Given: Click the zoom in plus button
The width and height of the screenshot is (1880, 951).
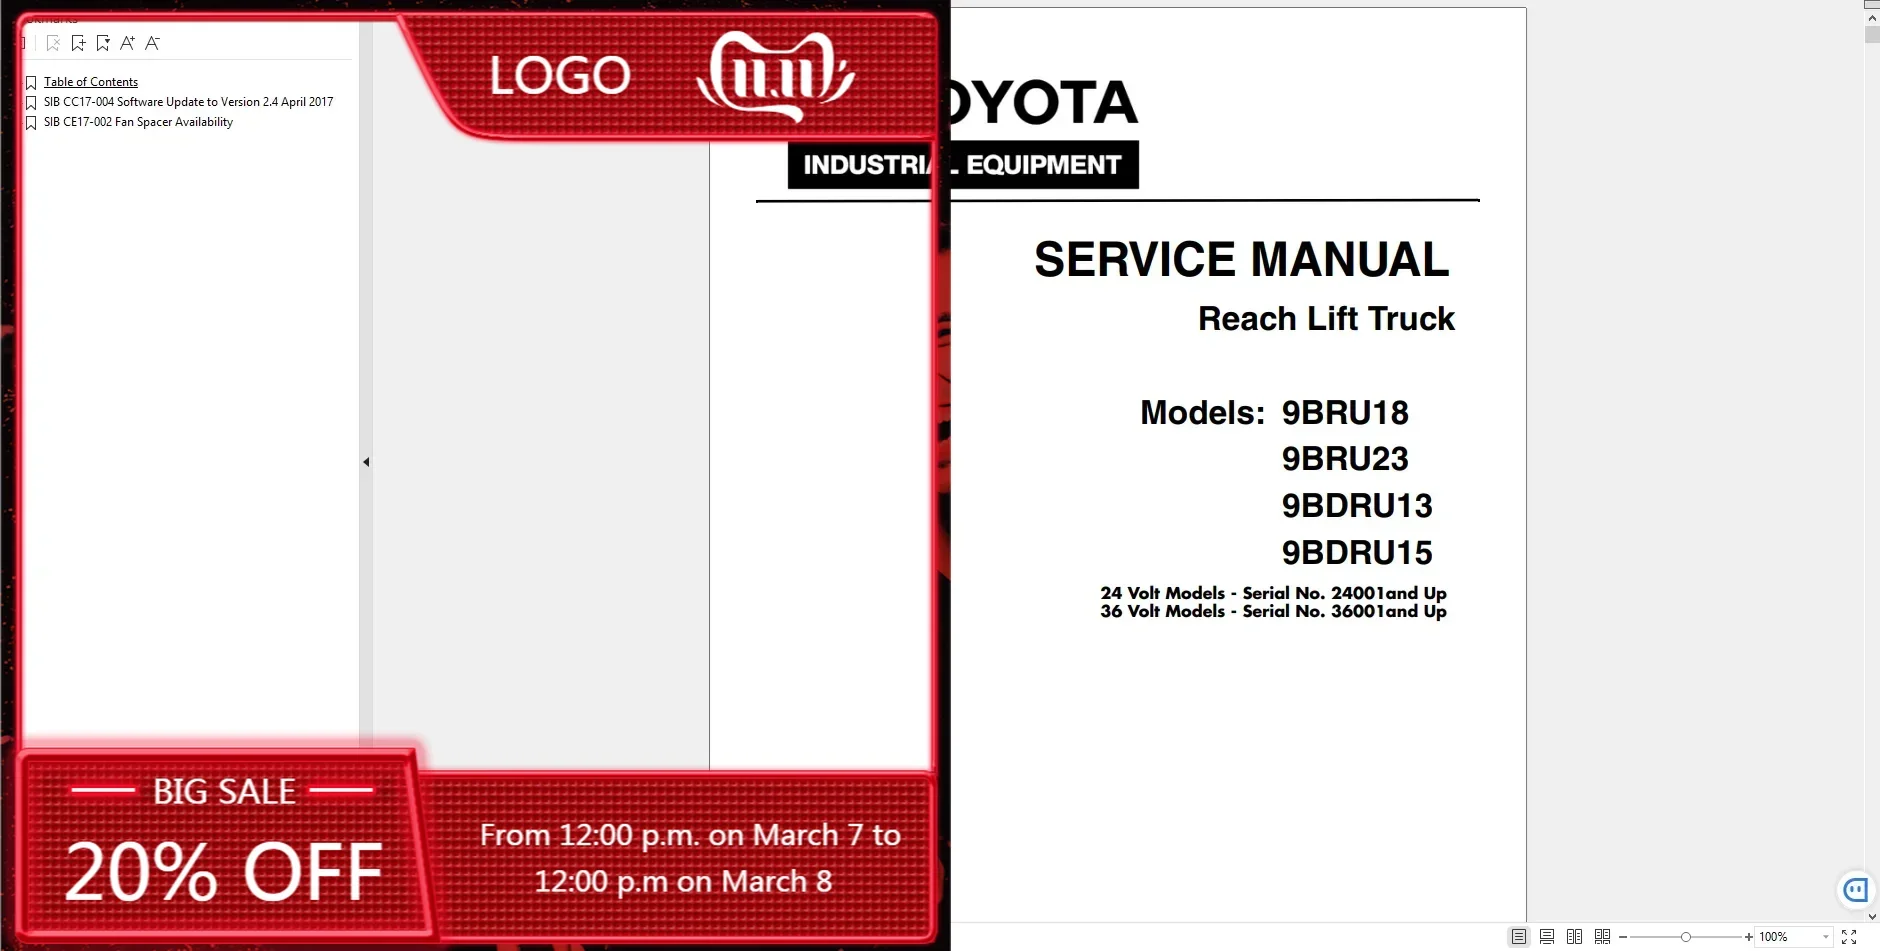Looking at the screenshot, I should (1748, 937).
